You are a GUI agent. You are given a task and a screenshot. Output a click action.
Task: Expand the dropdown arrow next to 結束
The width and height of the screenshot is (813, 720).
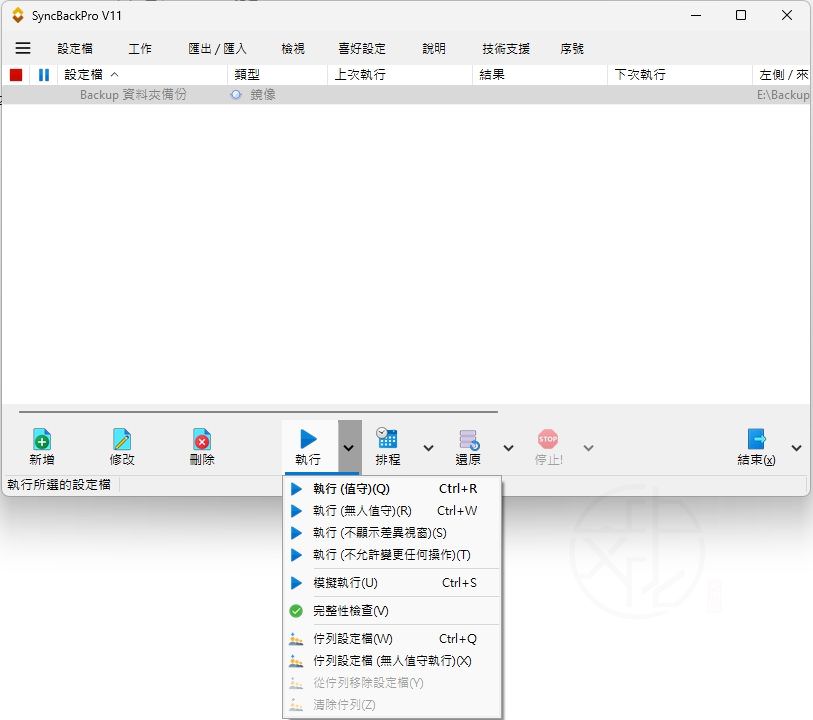(796, 448)
